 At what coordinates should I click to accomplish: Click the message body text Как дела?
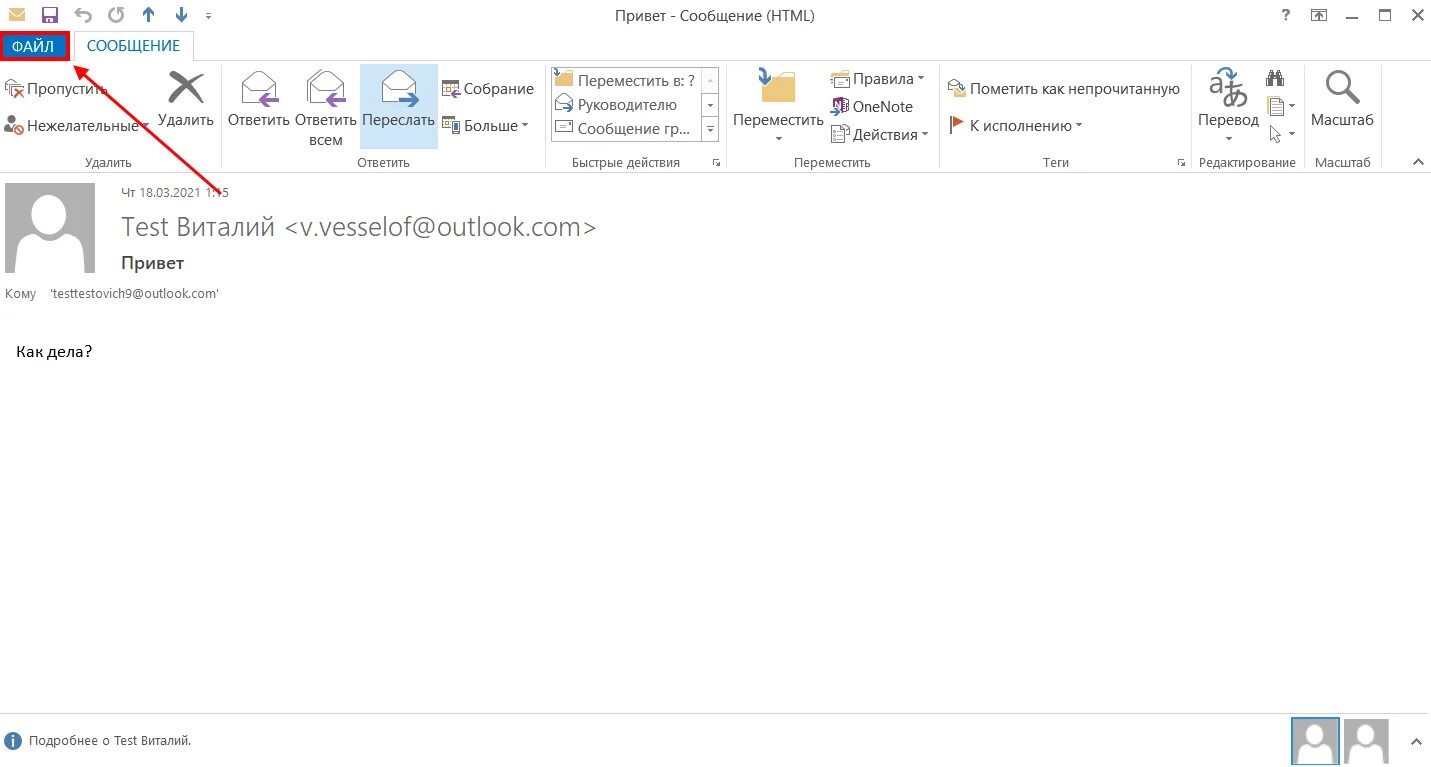click(x=55, y=351)
